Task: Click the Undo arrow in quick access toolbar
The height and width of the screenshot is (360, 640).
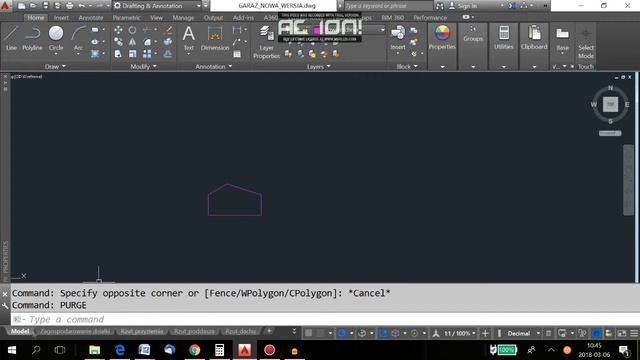Action: (x=82, y=6)
